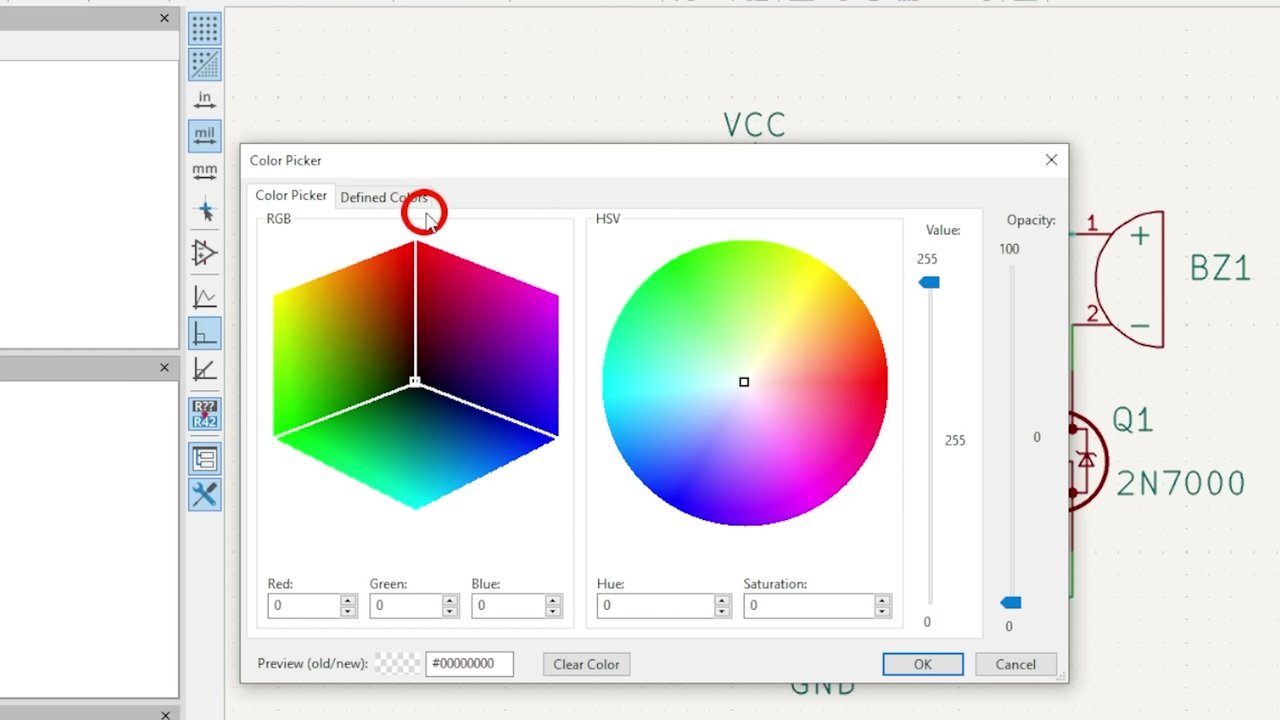Viewport: 1280px width, 720px height.
Task: Close the middle left docked panel
Action: (164, 367)
